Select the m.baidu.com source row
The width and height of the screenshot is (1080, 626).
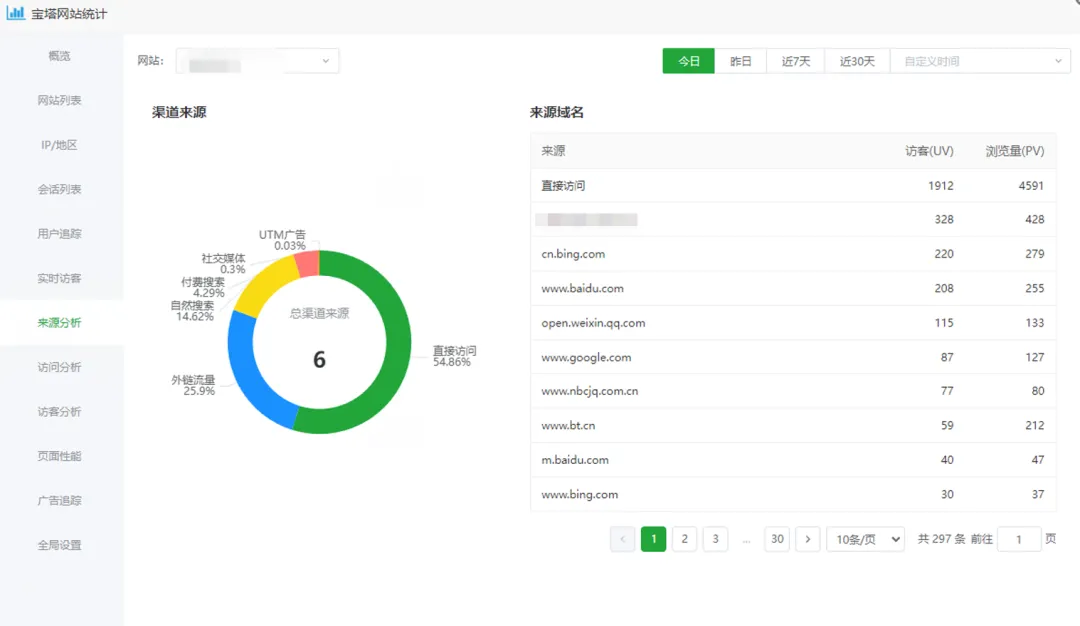[793, 460]
